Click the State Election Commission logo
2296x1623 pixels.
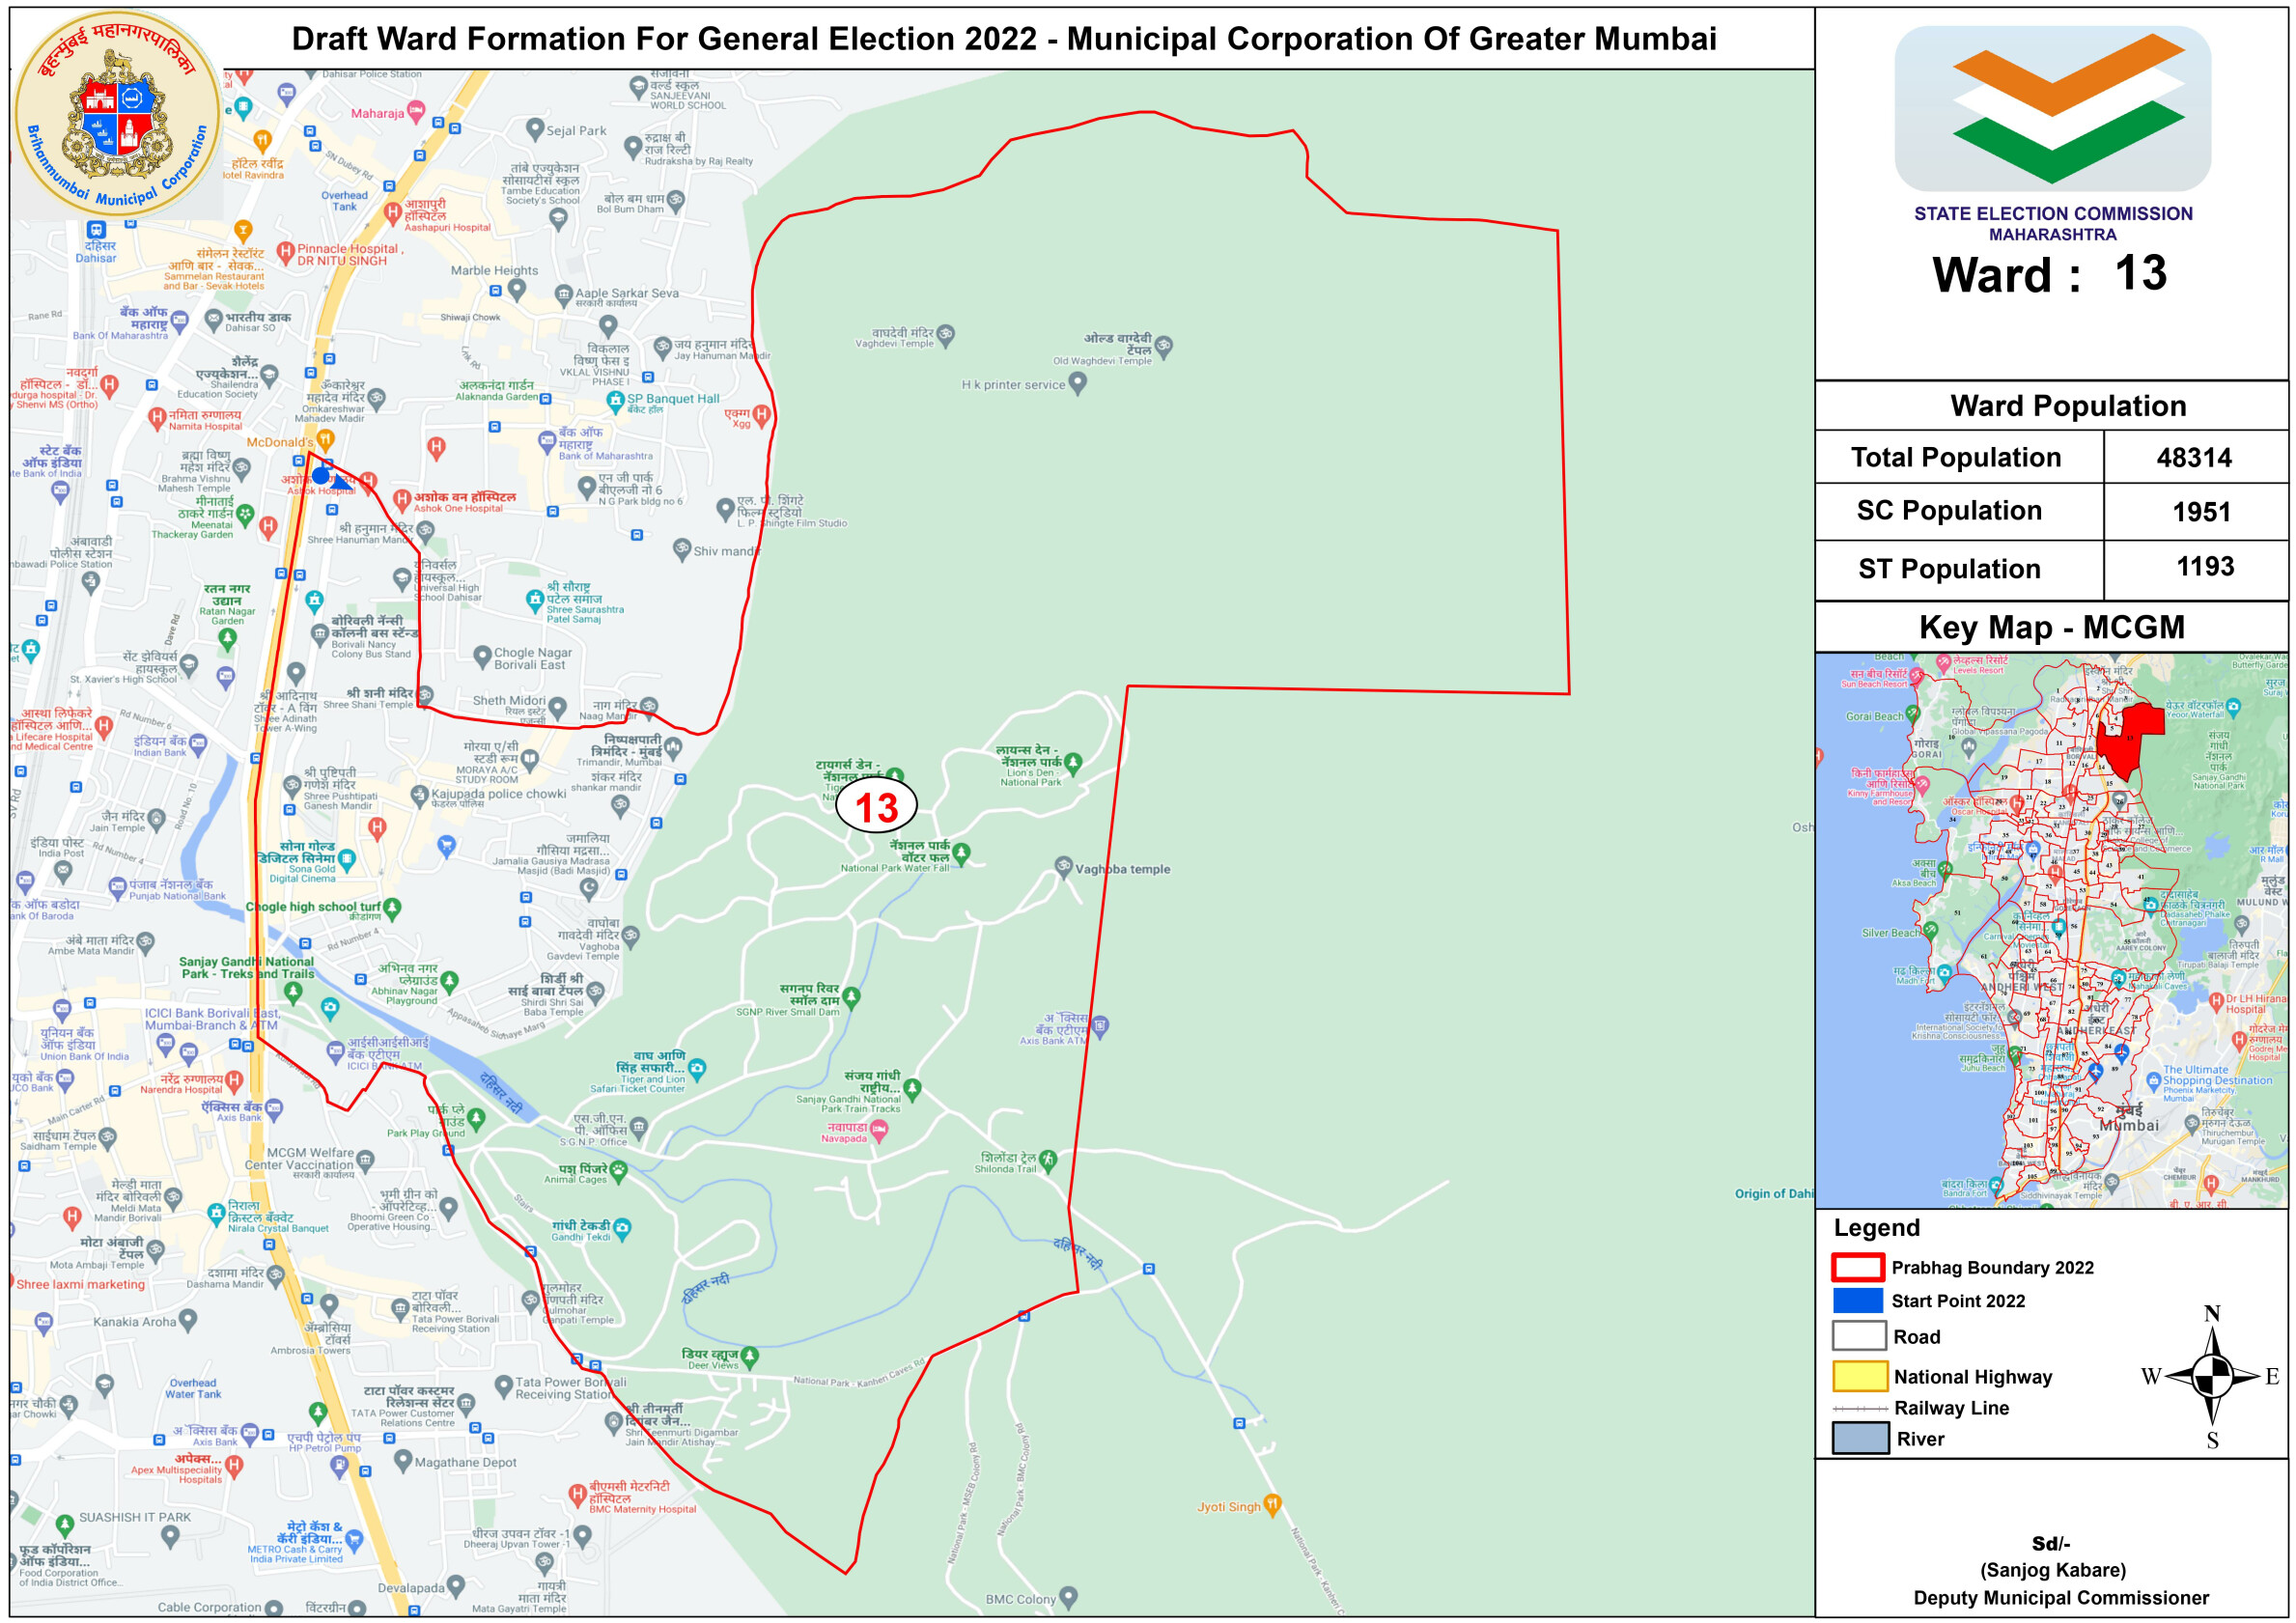(x=2052, y=108)
